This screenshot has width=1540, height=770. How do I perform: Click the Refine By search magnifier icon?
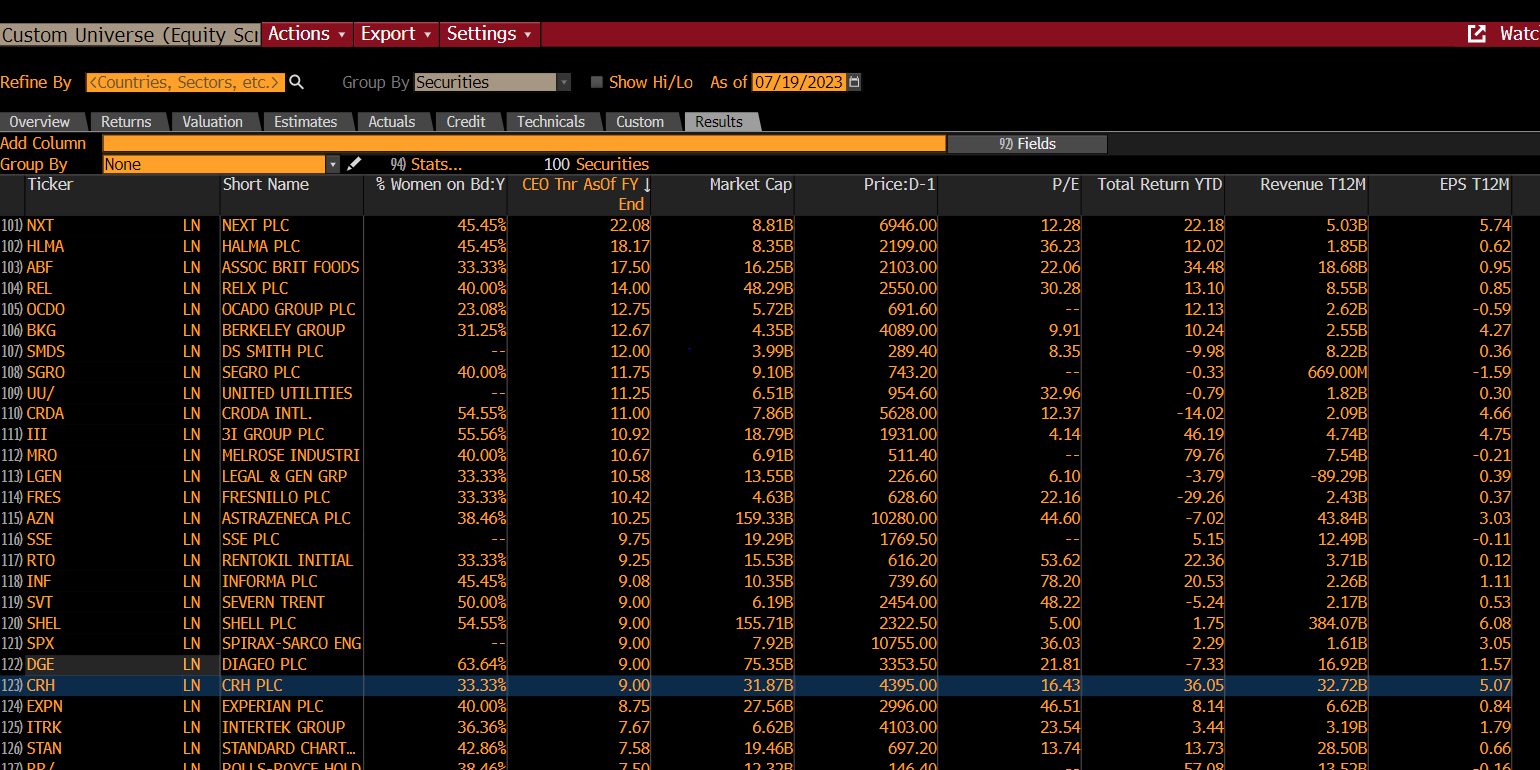coord(296,82)
